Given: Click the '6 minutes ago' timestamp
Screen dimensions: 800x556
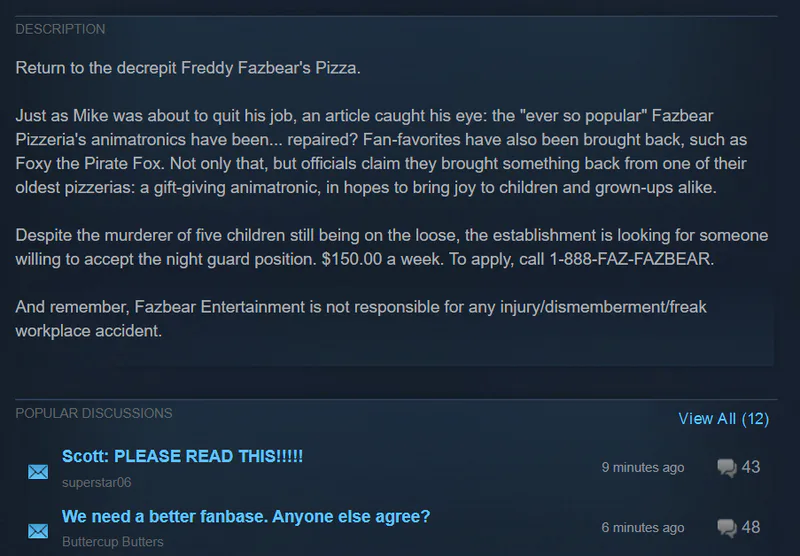Looking at the screenshot, I should pyautogui.click(x=643, y=528).
